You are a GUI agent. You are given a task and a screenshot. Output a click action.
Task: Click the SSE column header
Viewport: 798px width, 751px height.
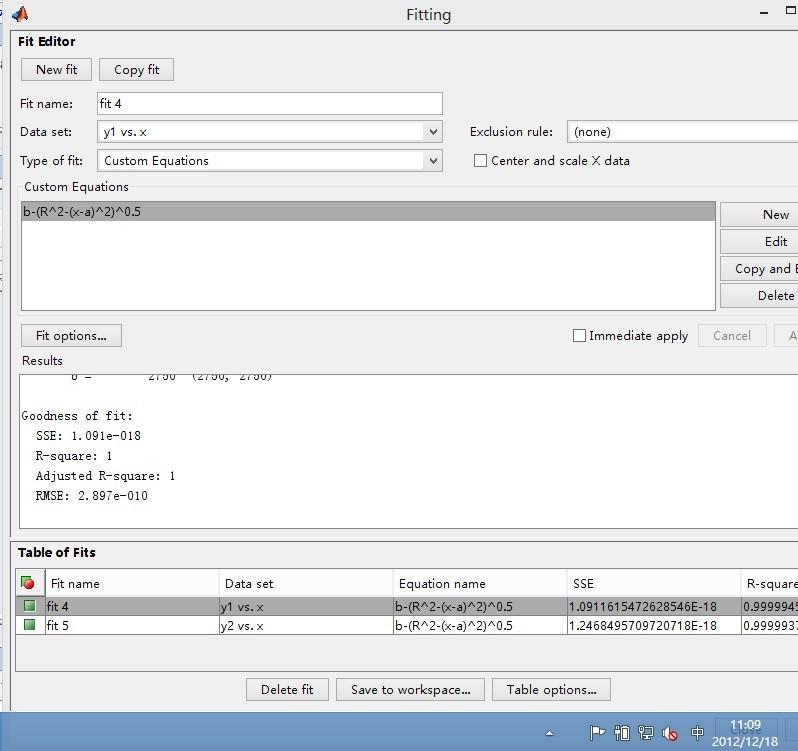point(653,583)
